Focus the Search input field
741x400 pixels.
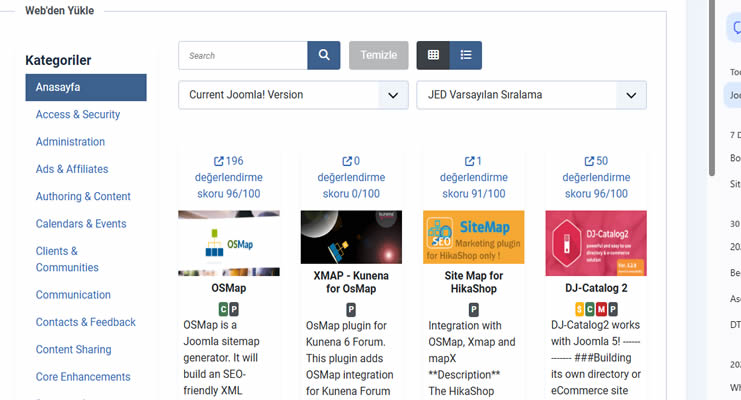[x=243, y=55]
